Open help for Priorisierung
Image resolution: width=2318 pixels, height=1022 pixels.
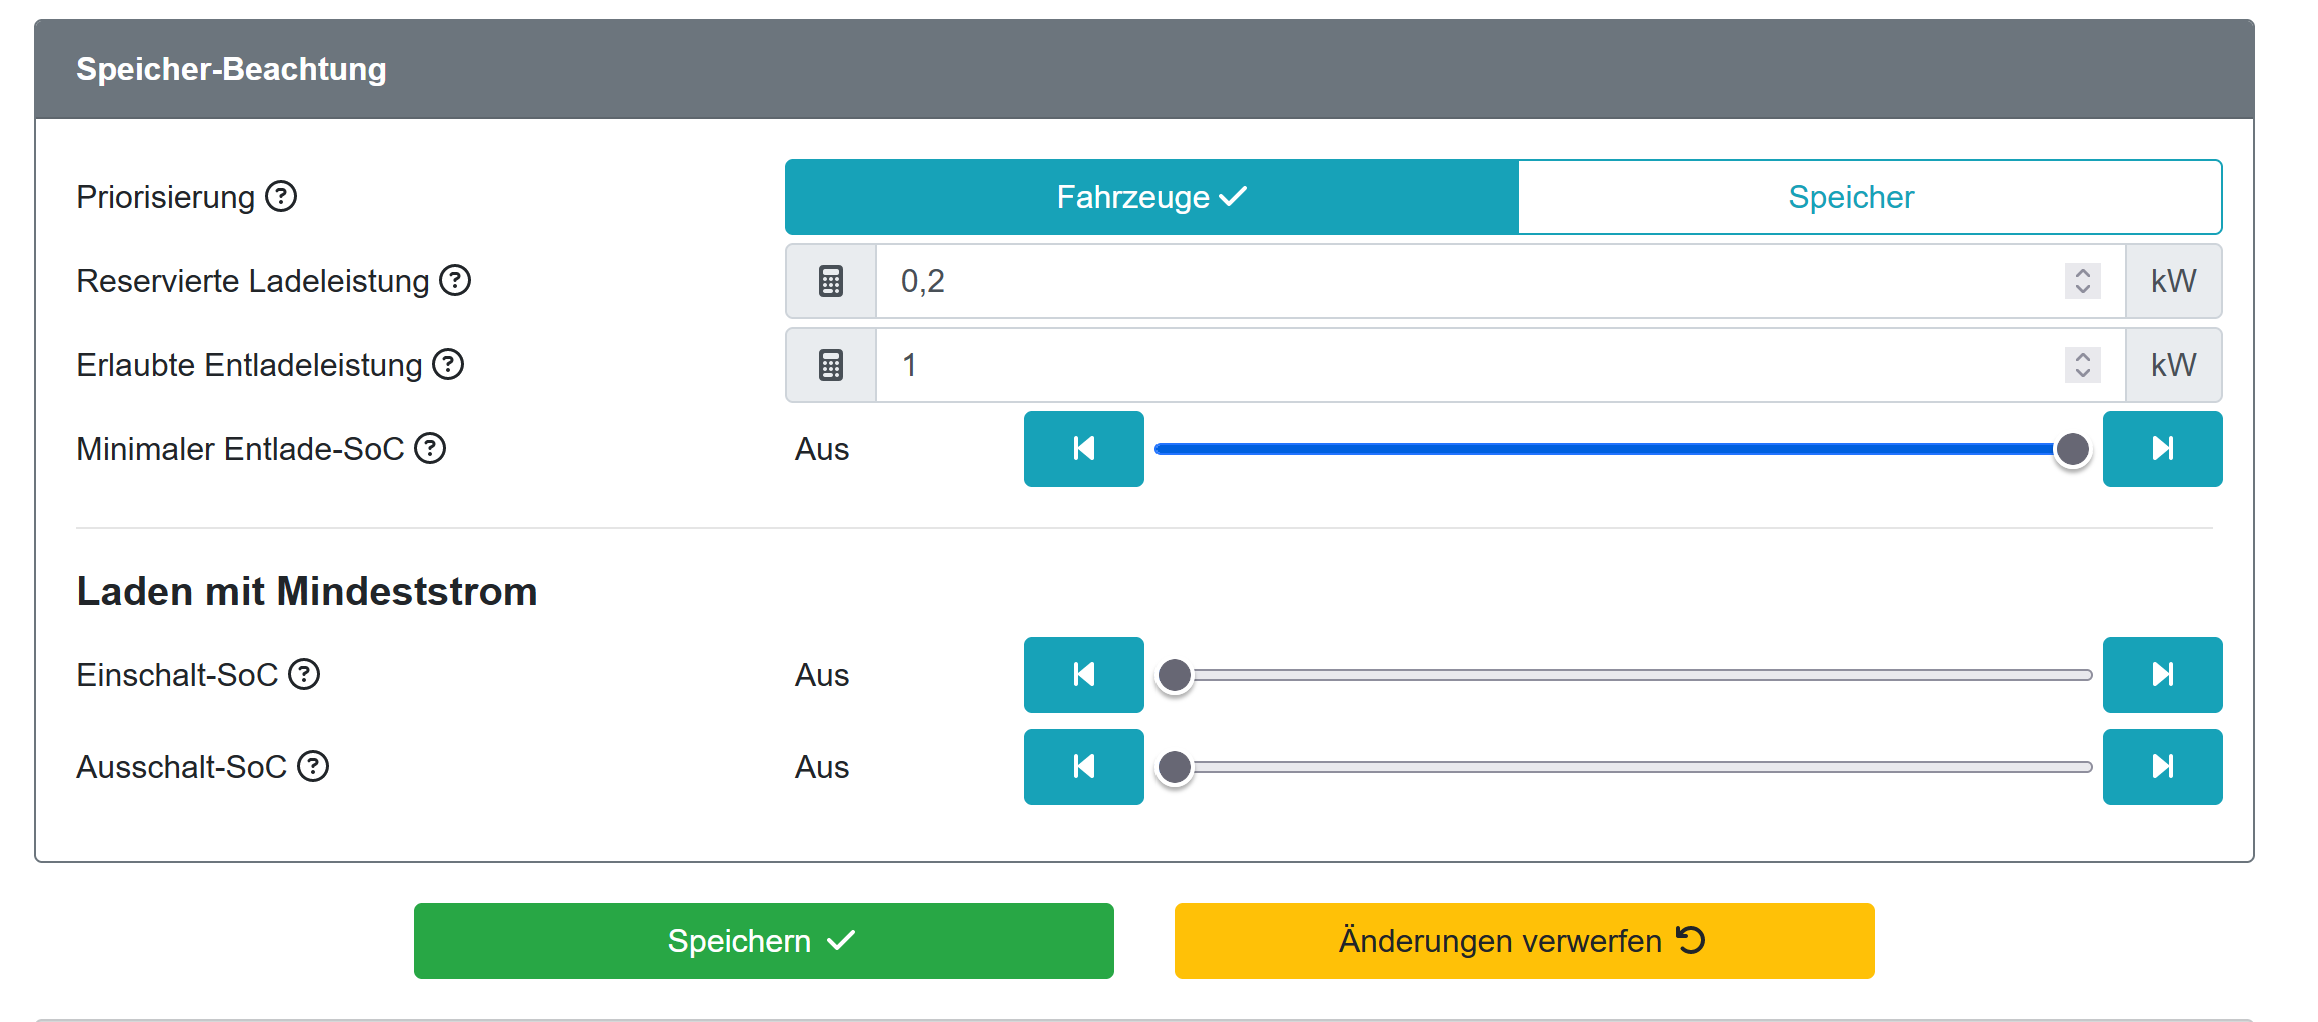point(281,197)
